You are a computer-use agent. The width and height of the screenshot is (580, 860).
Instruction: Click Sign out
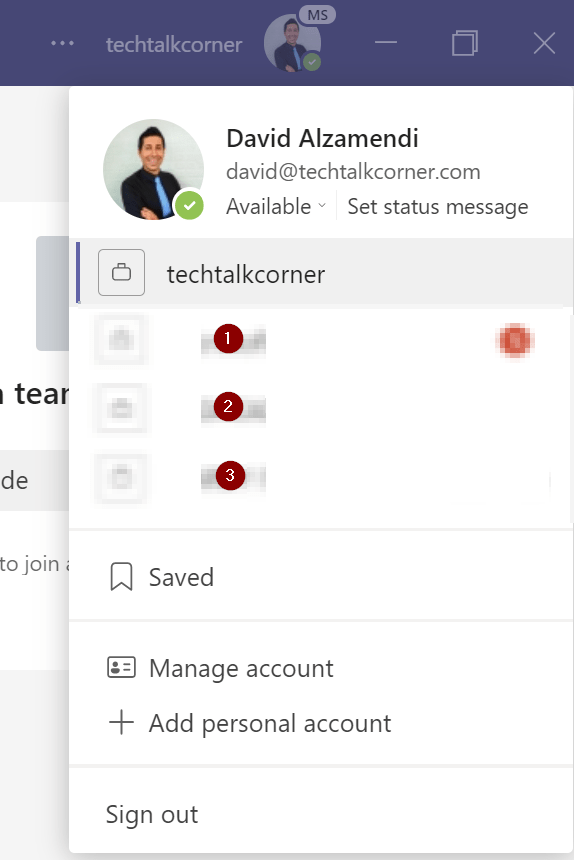[x=152, y=814]
